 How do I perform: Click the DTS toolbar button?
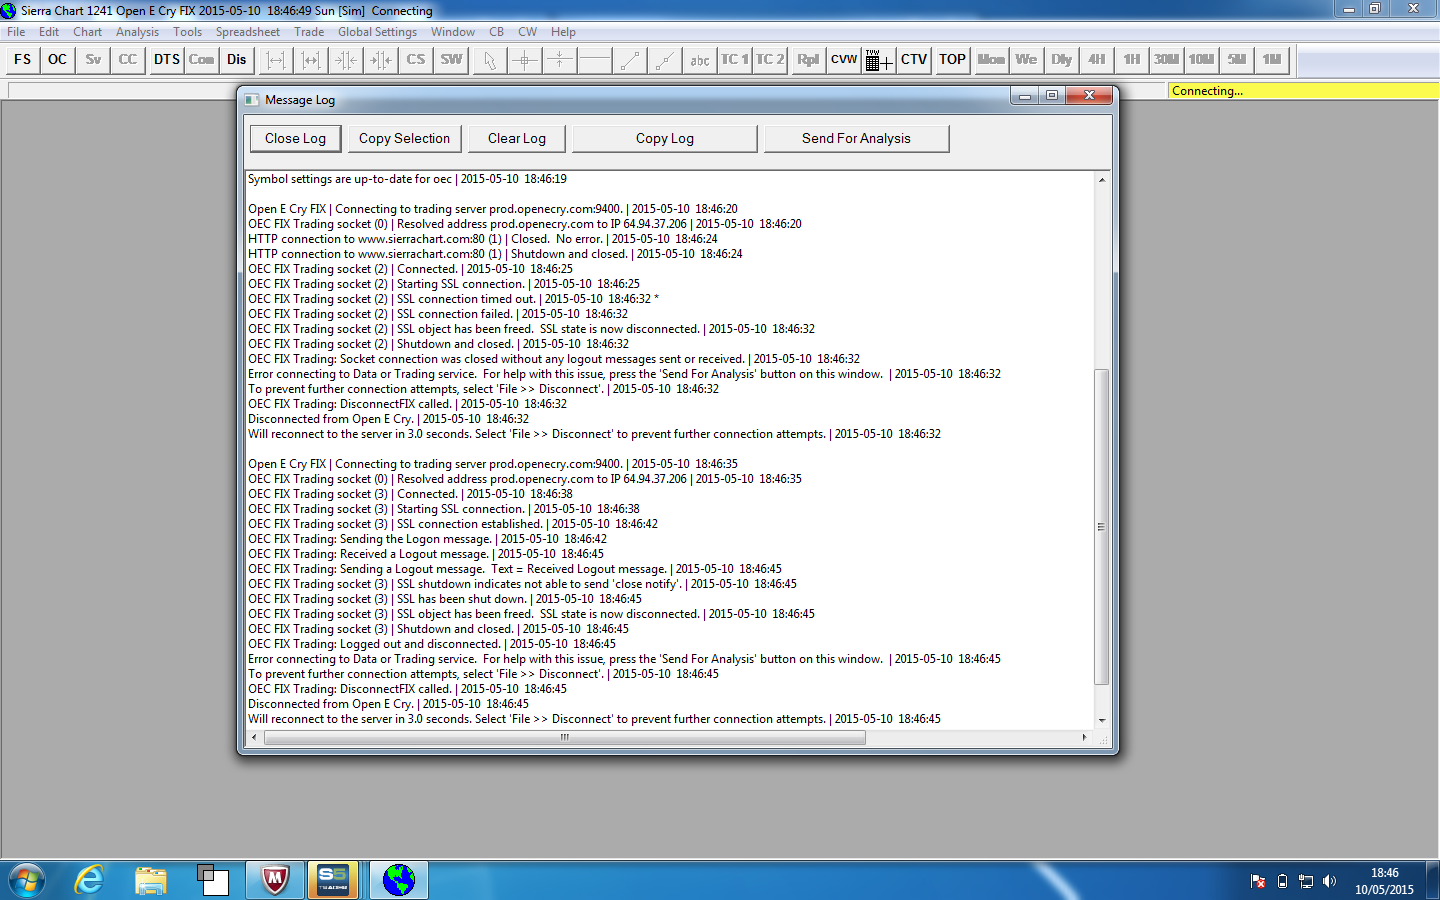[167, 60]
